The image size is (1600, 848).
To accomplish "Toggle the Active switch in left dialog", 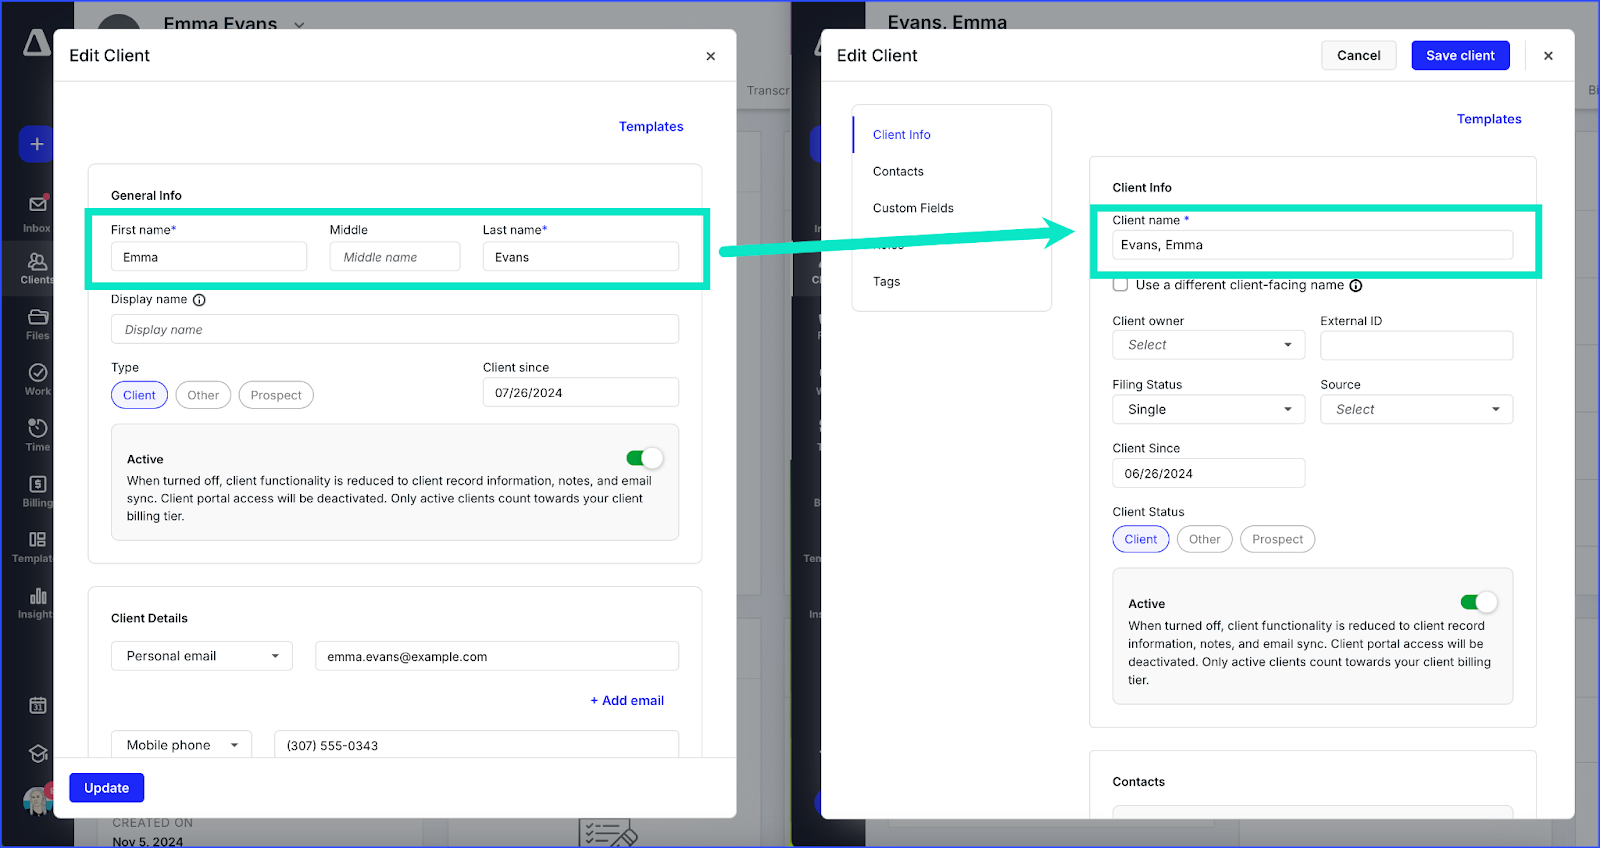I will 644,458.
